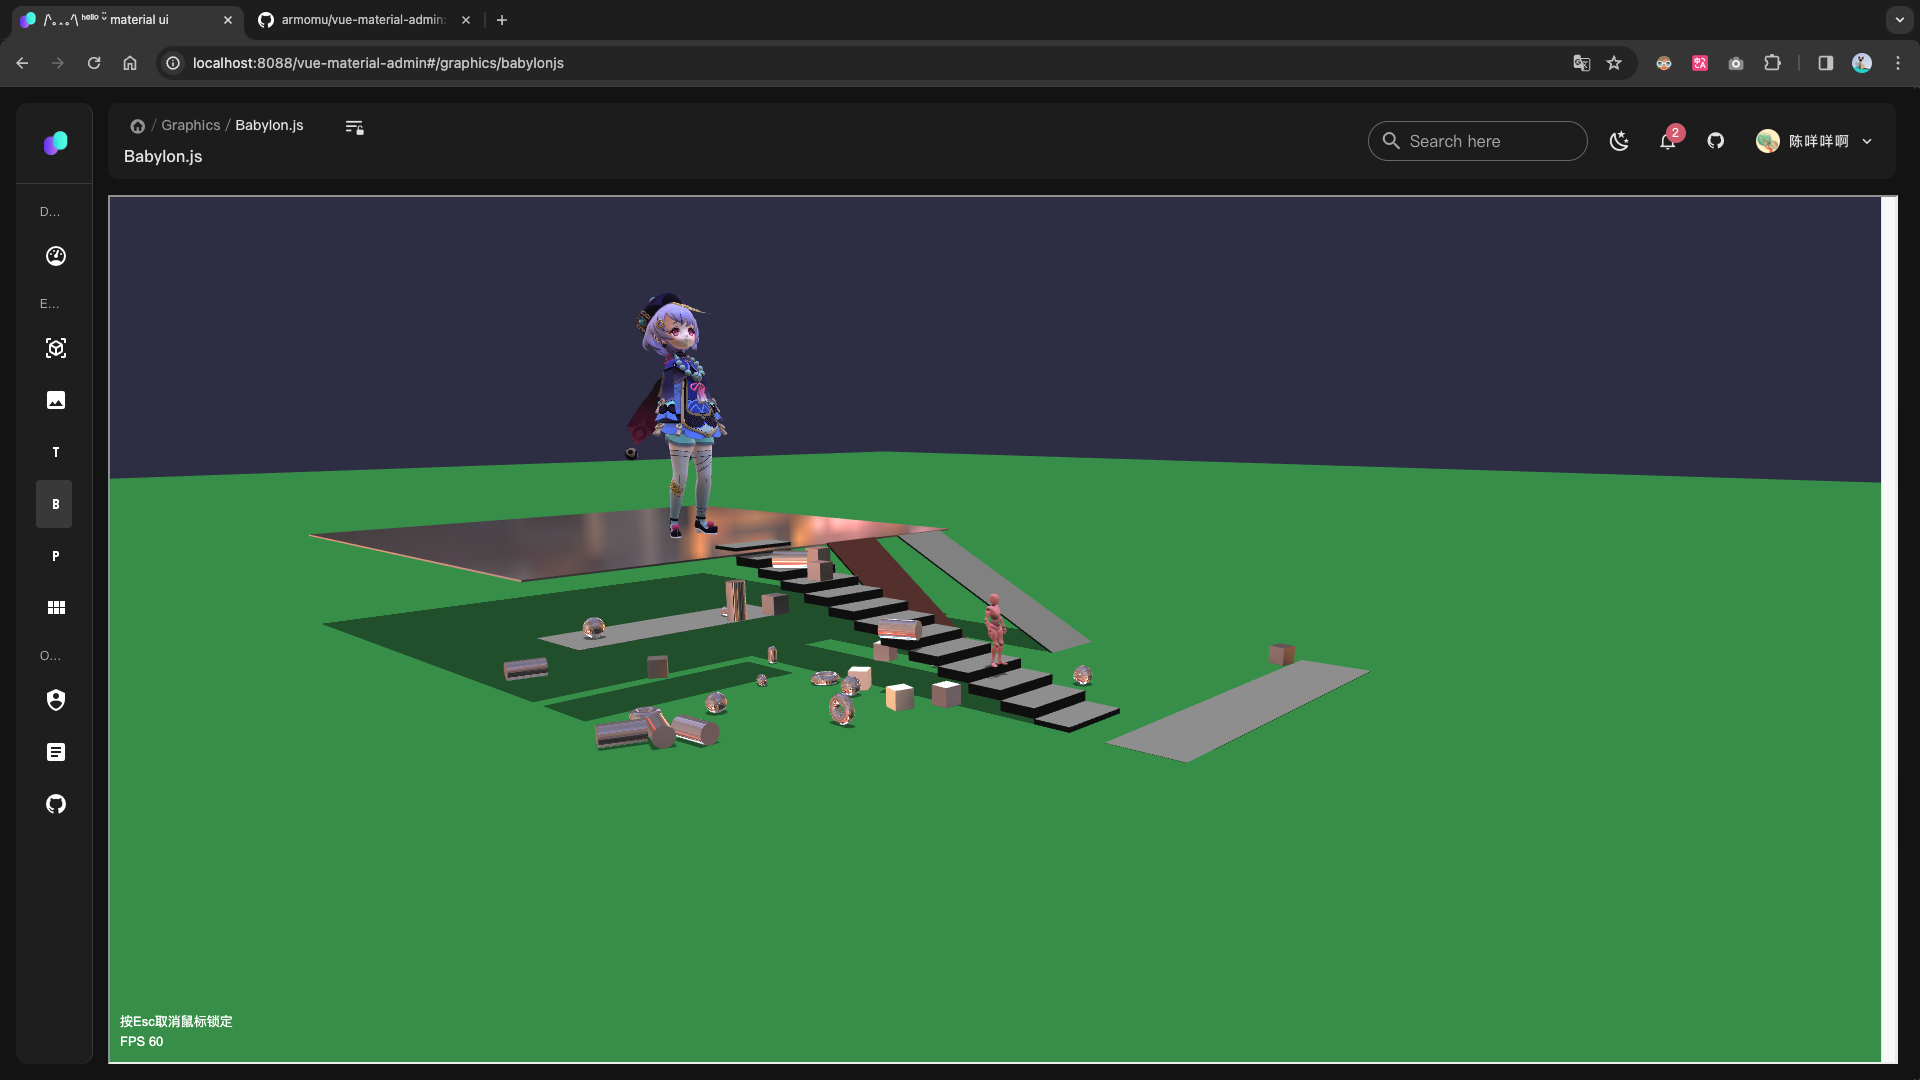Switch to the armomu/vue-material-admin tab
1920x1080 pixels.
(x=364, y=20)
